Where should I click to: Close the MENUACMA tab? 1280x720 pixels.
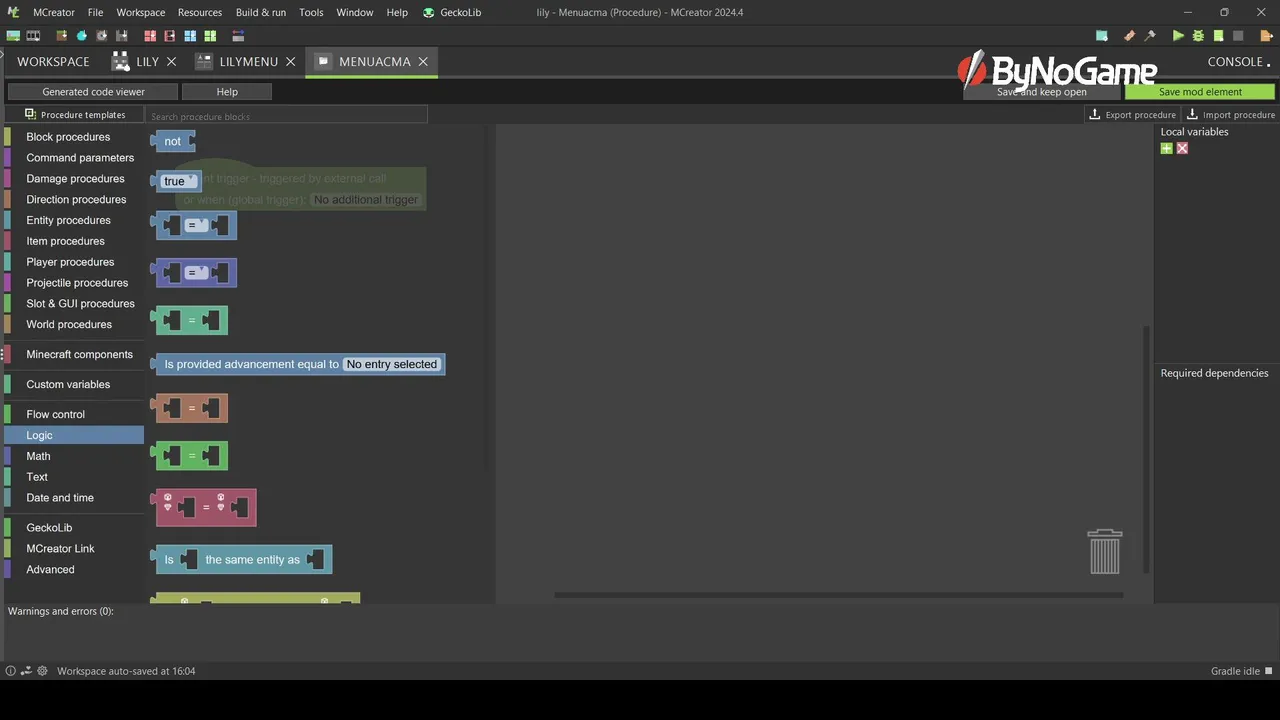coord(423,62)
